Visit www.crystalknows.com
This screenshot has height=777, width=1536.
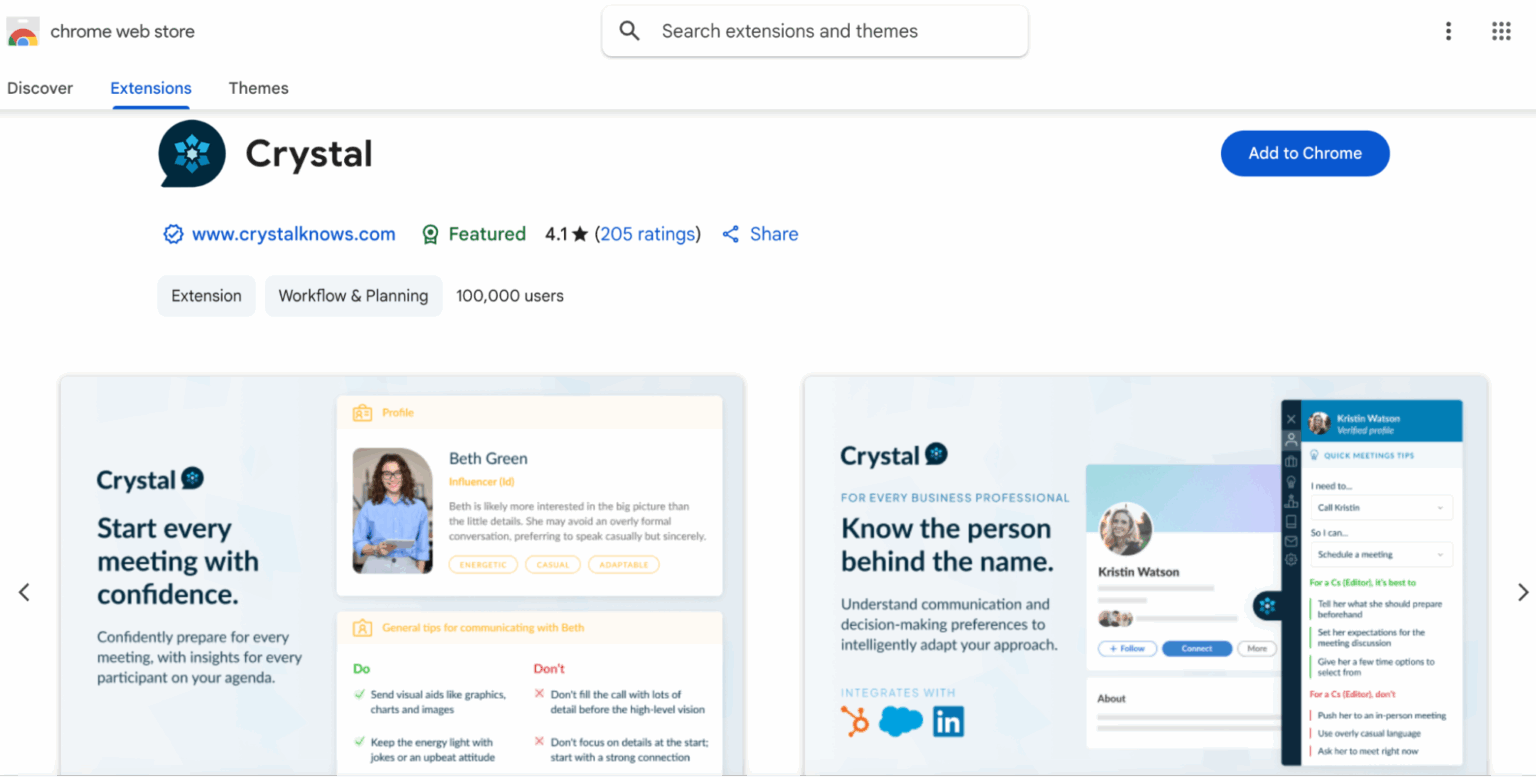point(293,233)
